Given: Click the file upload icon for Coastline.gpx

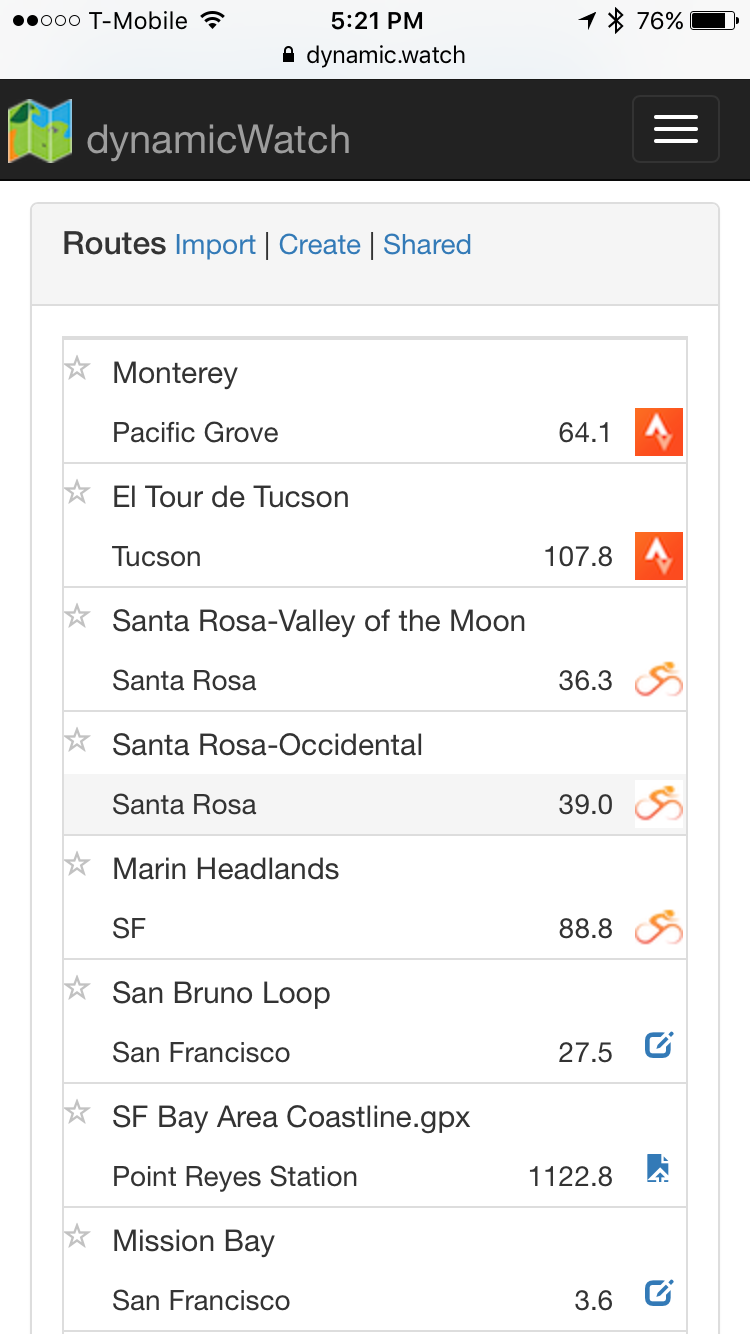Looking at the screenshot, I should 658,1169.
